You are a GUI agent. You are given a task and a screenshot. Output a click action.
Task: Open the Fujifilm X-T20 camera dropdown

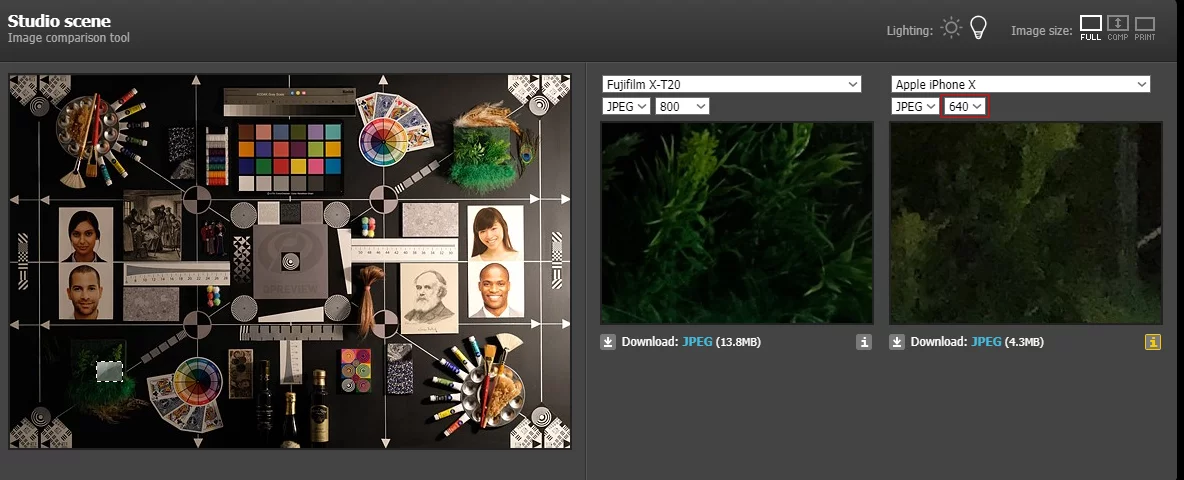point(732,84)
